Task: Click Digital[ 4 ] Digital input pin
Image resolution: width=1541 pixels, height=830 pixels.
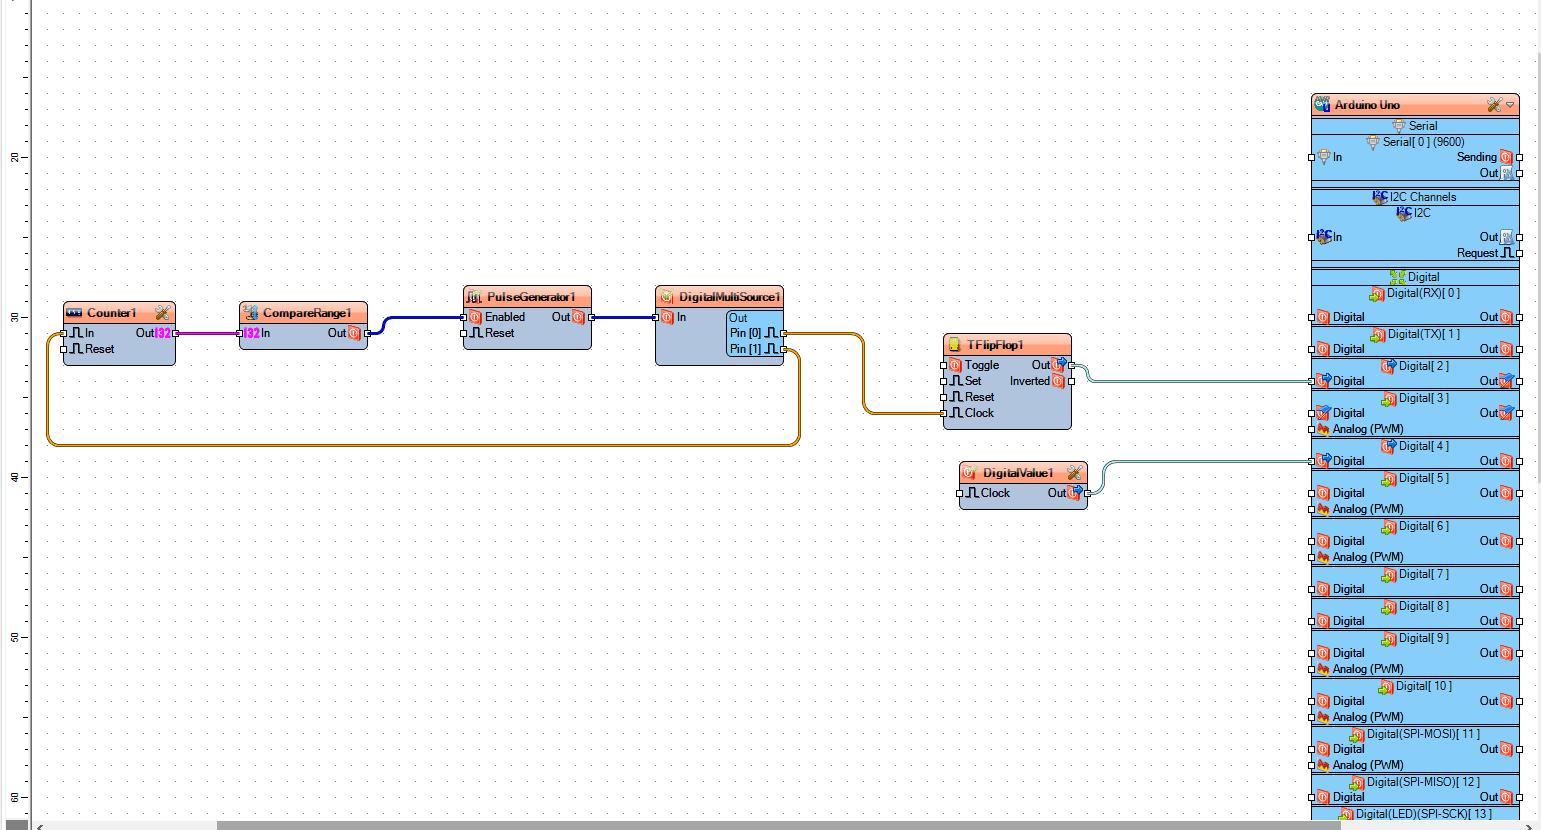Action: (1312, 461)
